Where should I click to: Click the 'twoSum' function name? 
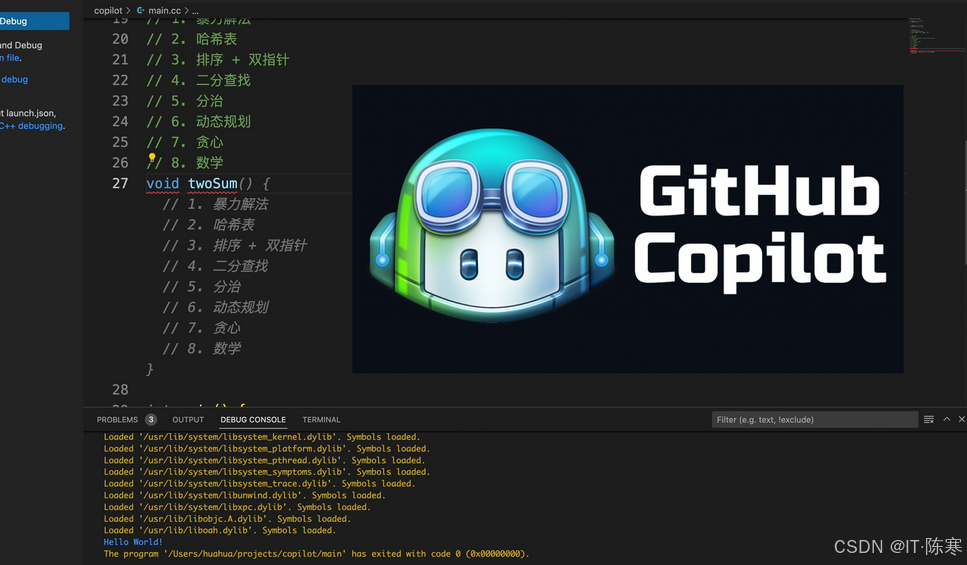click(213, 183)
